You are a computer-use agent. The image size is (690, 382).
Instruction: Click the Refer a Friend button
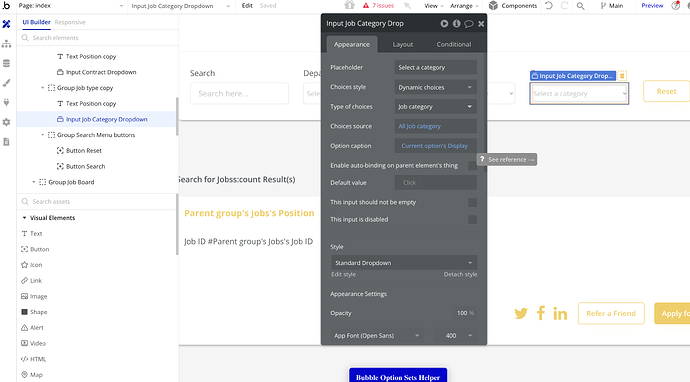pyautogui.click(x=611, y=313)
